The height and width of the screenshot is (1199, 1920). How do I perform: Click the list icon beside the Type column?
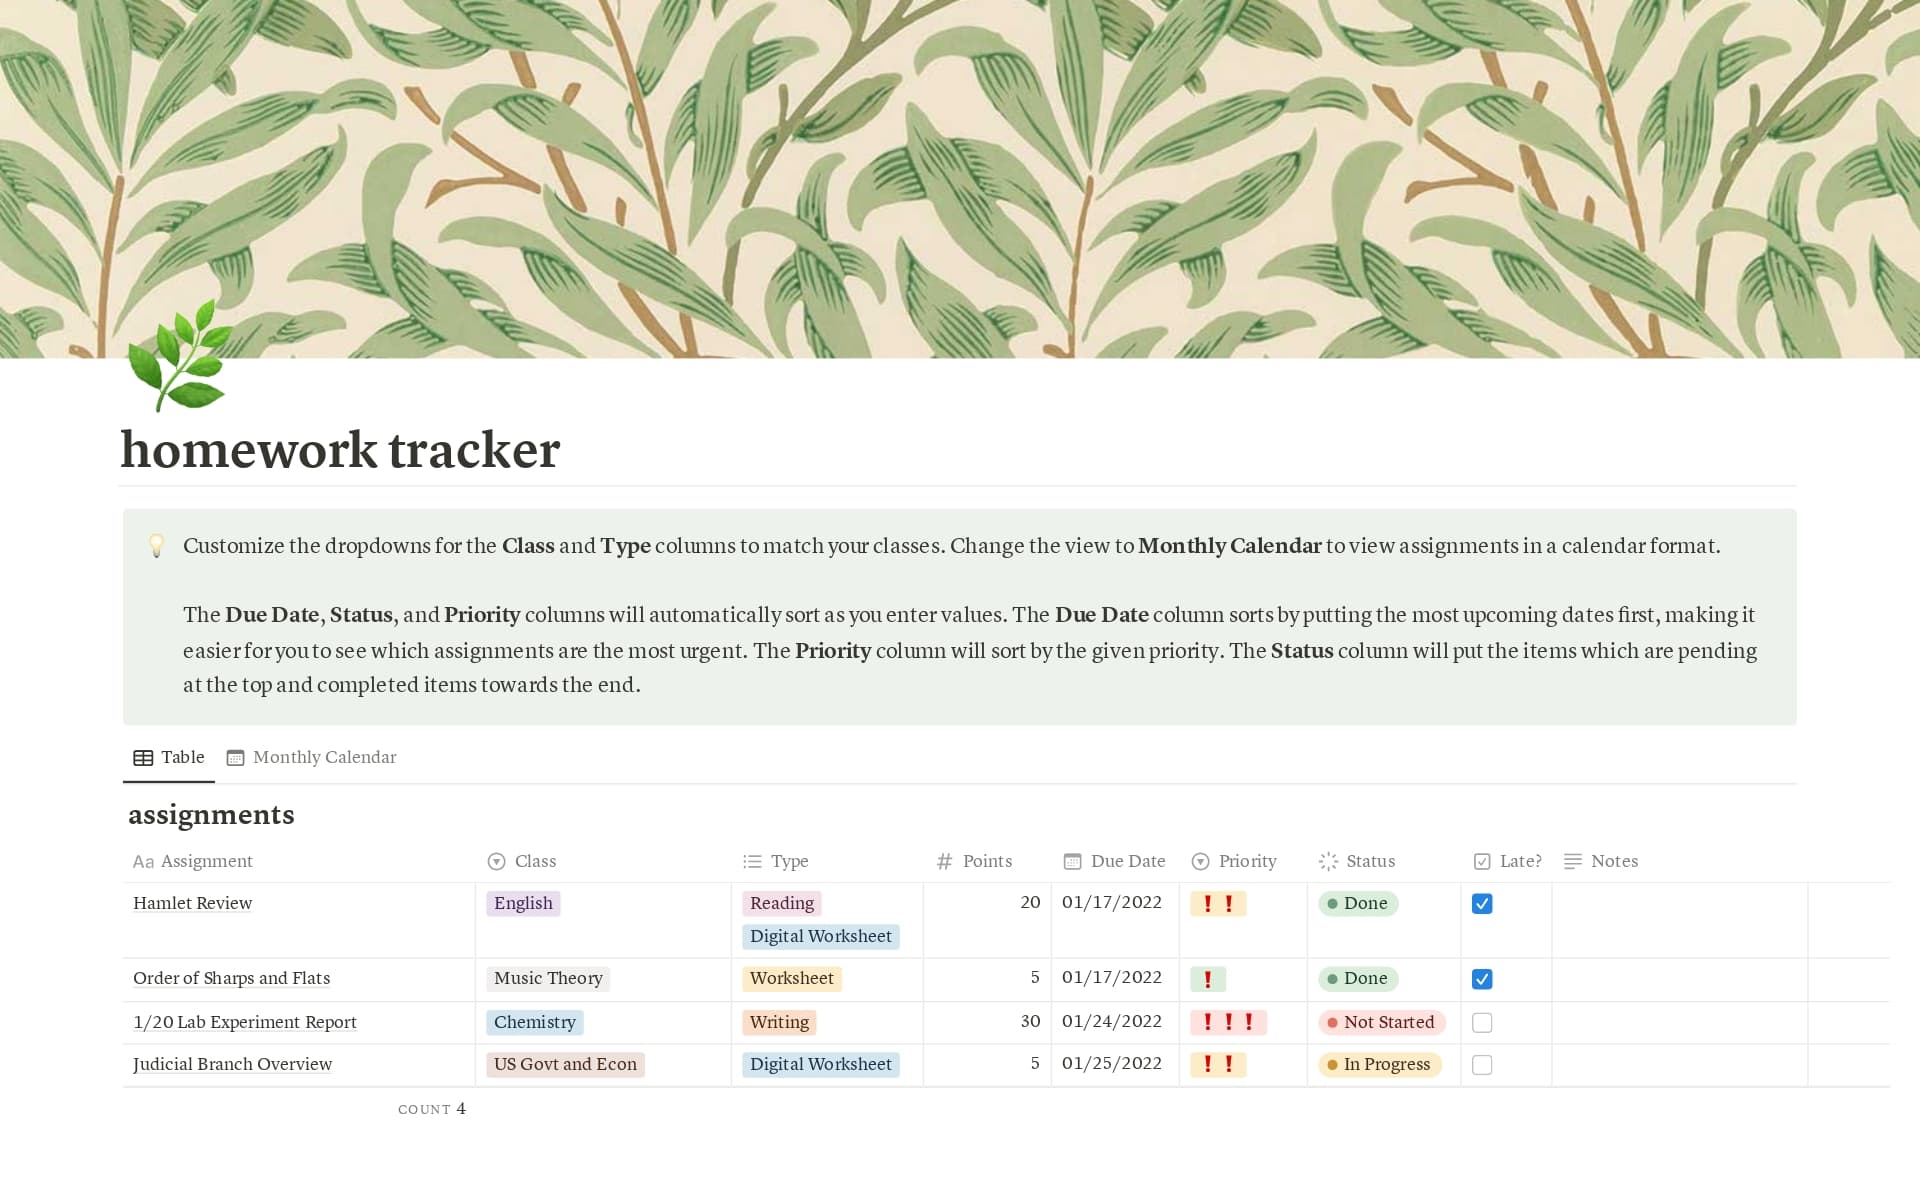[x=751, y=861]
